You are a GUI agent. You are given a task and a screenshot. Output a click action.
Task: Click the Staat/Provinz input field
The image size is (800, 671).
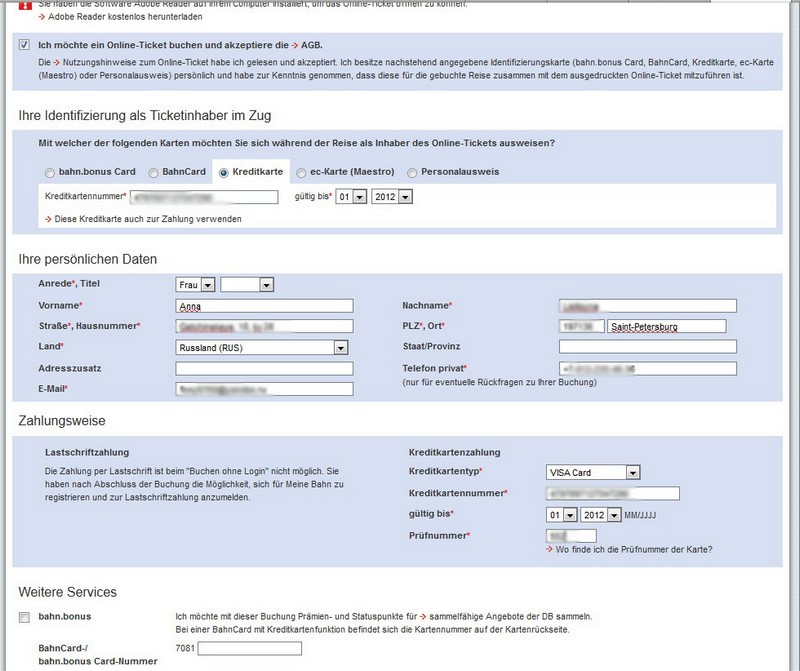pyautogui.click(x=648, y=347)
